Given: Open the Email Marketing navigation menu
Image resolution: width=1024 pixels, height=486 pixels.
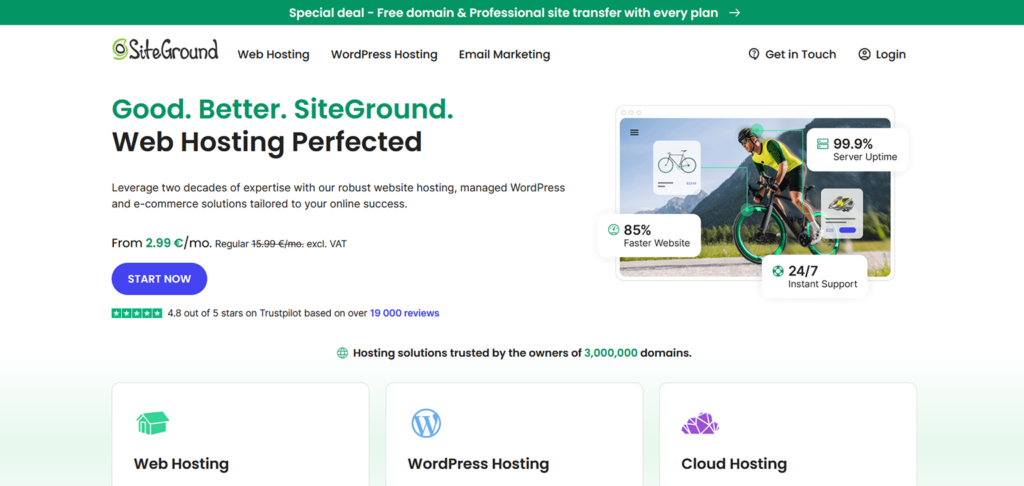Looking at the screenshot, I should point(504,54).
